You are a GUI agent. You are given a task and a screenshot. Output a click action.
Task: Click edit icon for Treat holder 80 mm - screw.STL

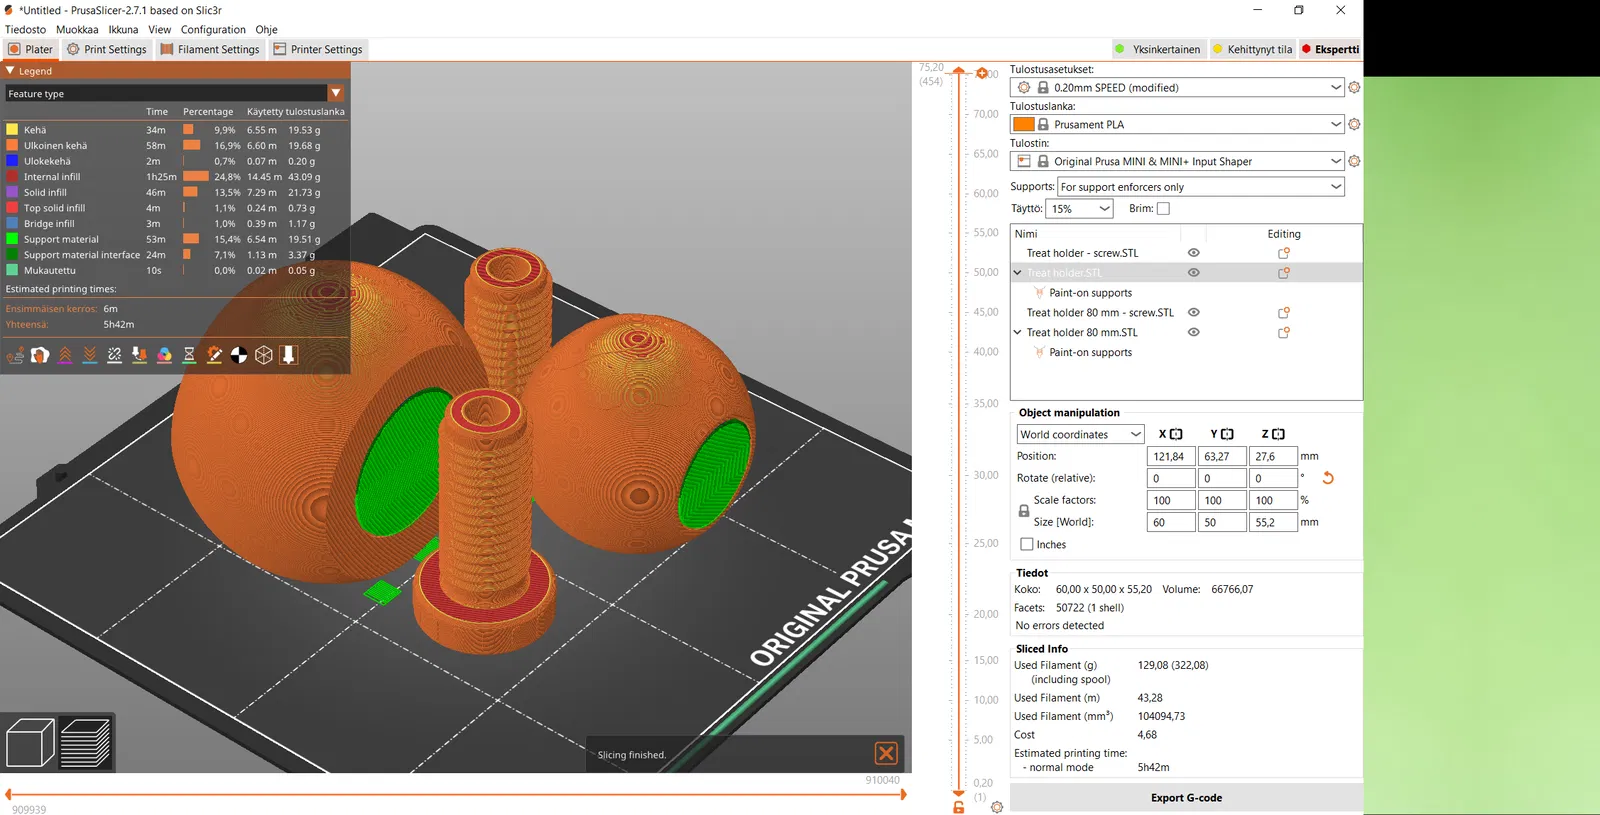point(1284,313)
